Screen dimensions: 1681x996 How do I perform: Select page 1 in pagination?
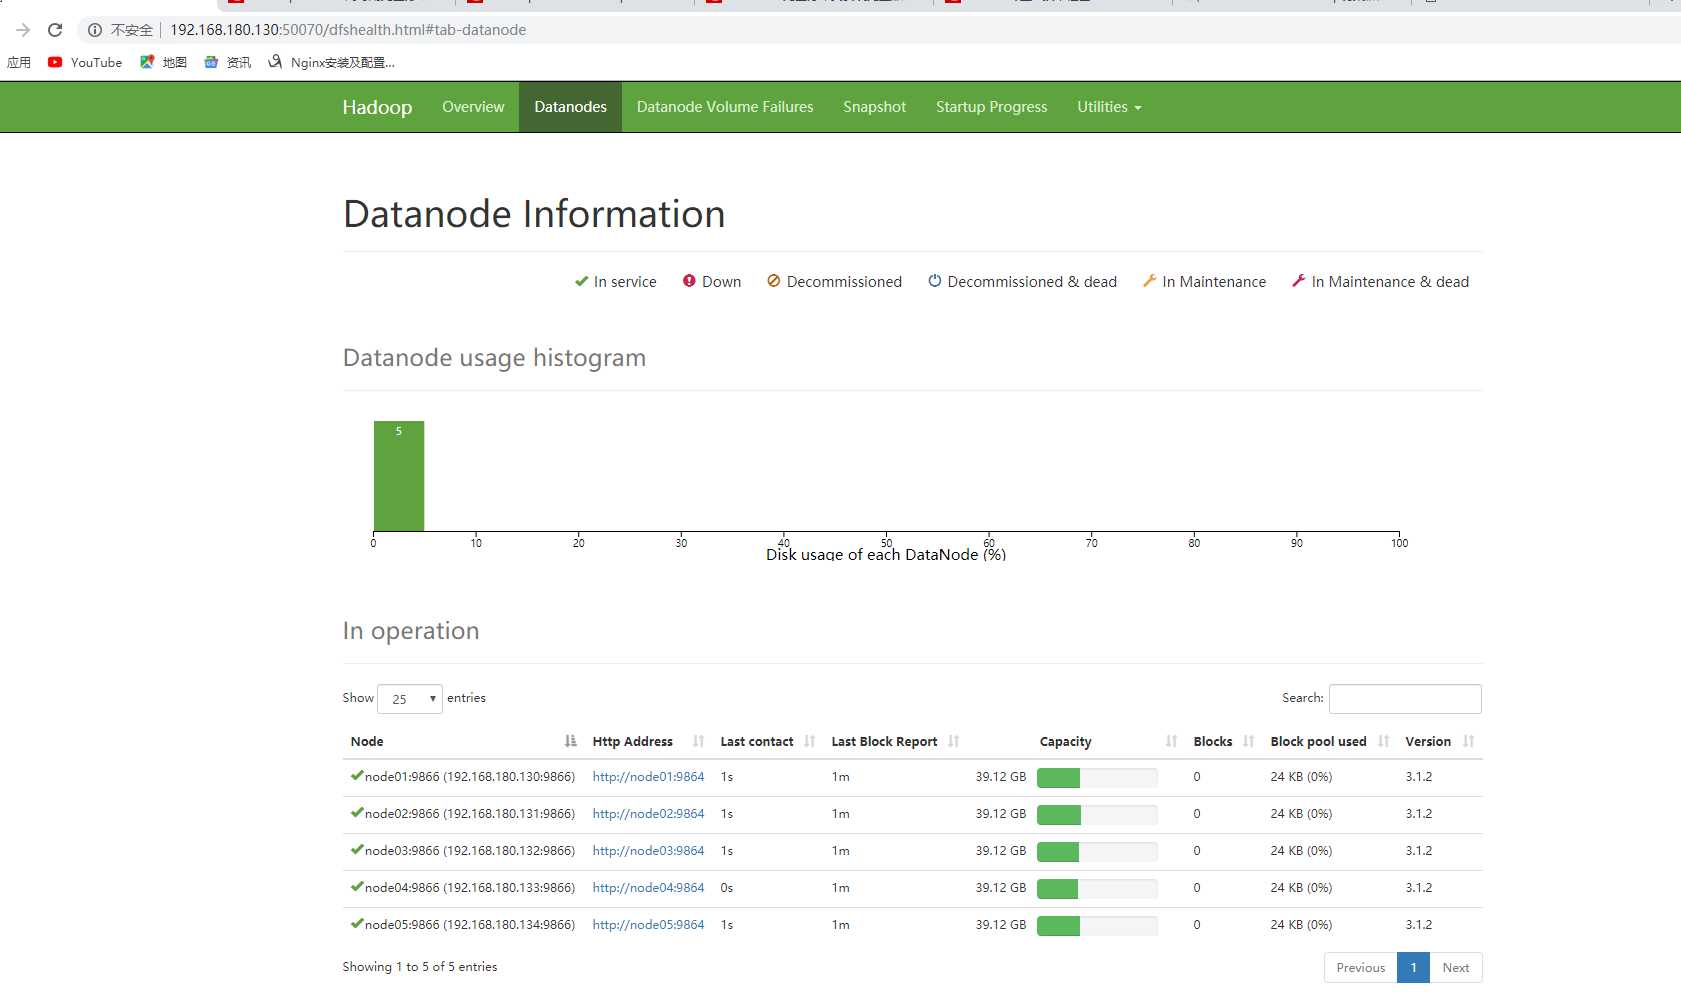point(1413,968)
